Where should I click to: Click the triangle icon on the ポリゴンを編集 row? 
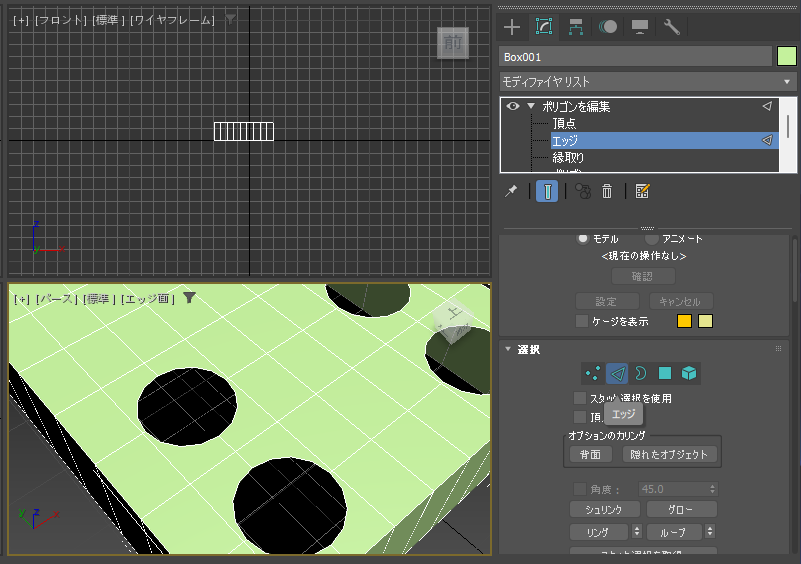pos(767,106)
